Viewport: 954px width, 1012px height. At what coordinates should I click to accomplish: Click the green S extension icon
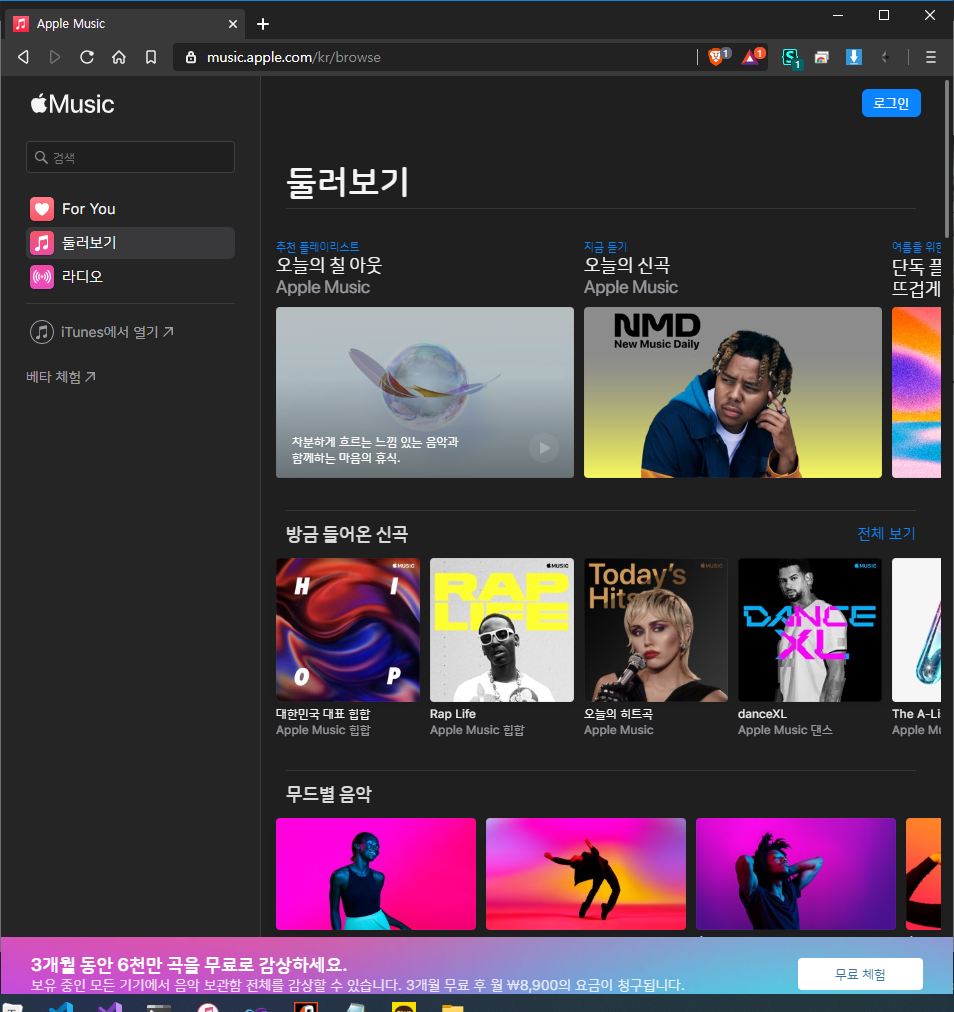pyautogui.click(x=790, y=58)
